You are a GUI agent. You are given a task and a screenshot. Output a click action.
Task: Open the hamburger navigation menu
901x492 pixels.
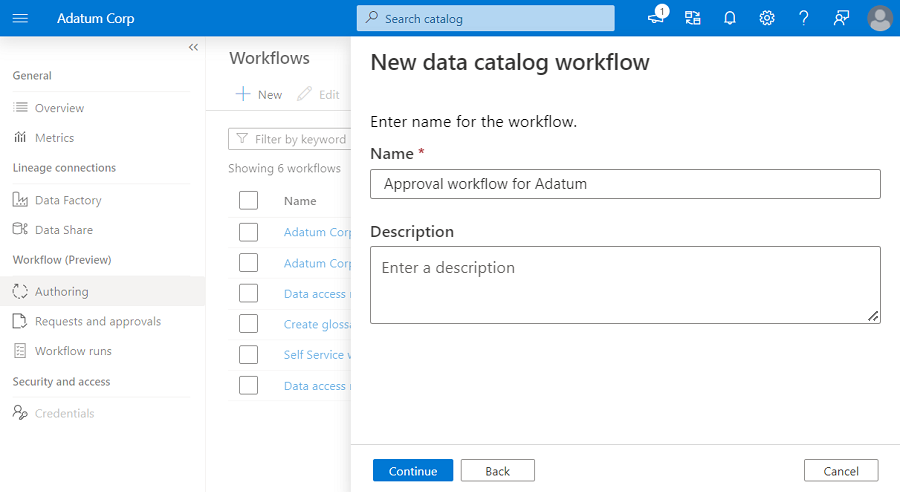[x=20, y=18]
